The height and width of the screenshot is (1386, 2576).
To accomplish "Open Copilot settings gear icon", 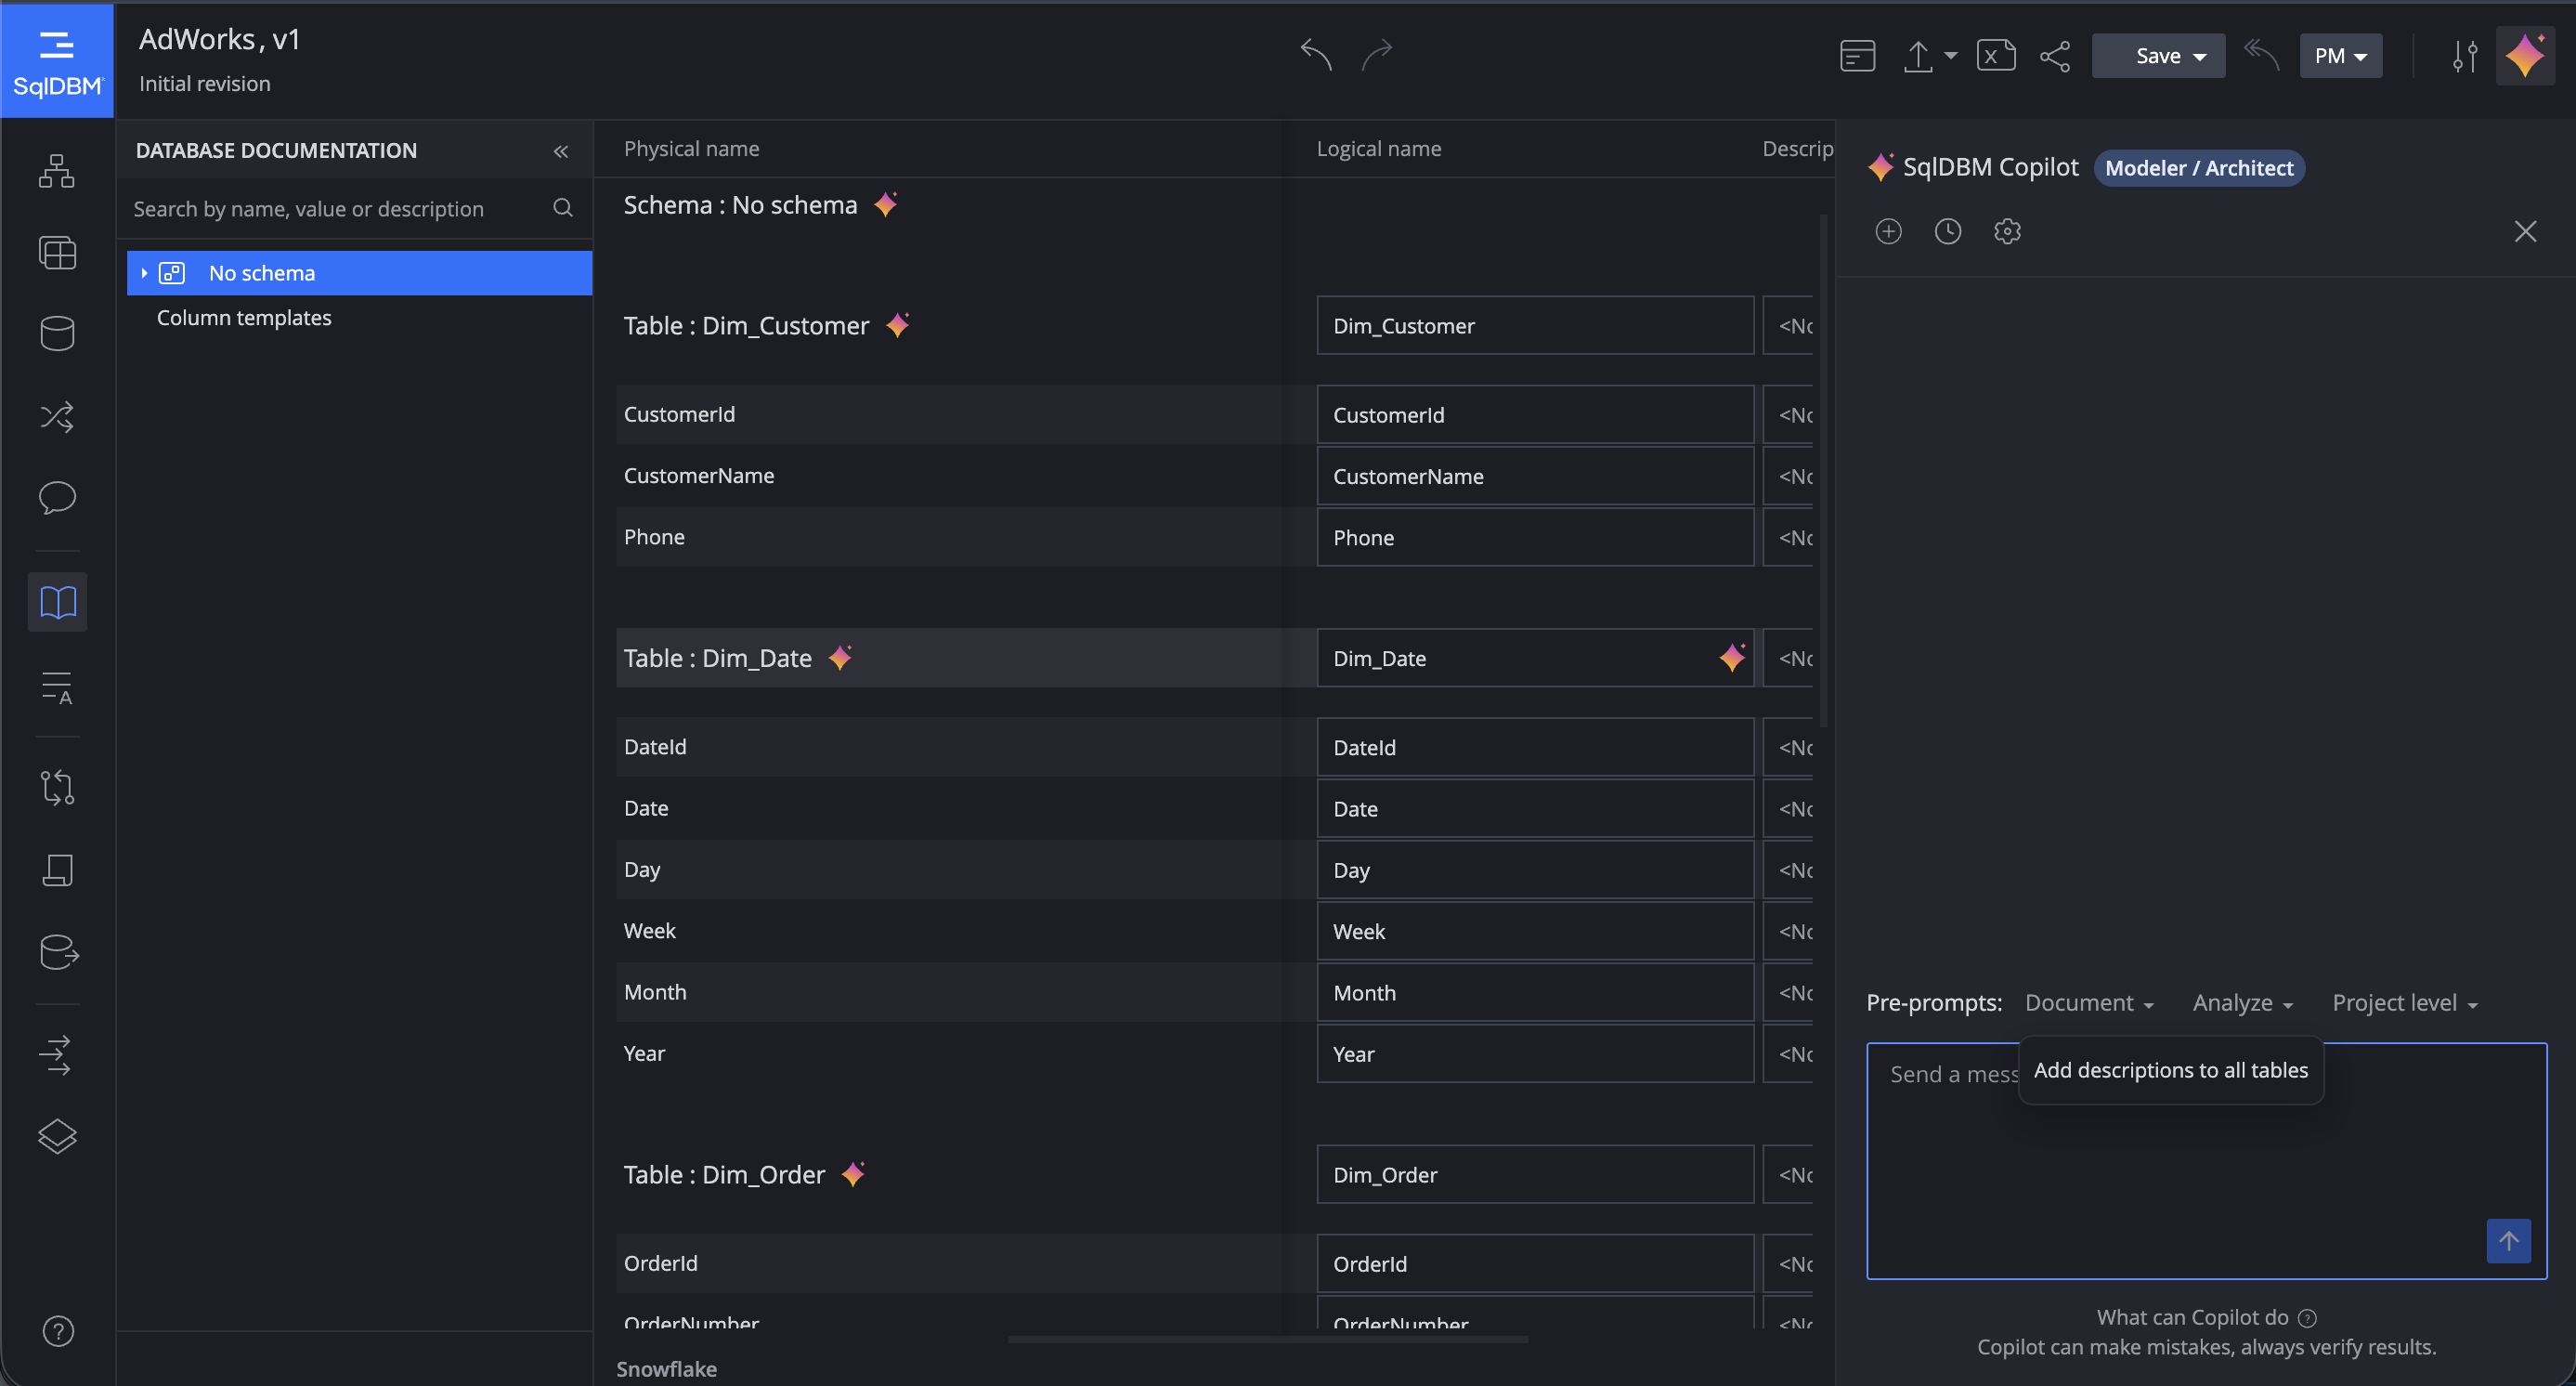I will [2007, 232].
